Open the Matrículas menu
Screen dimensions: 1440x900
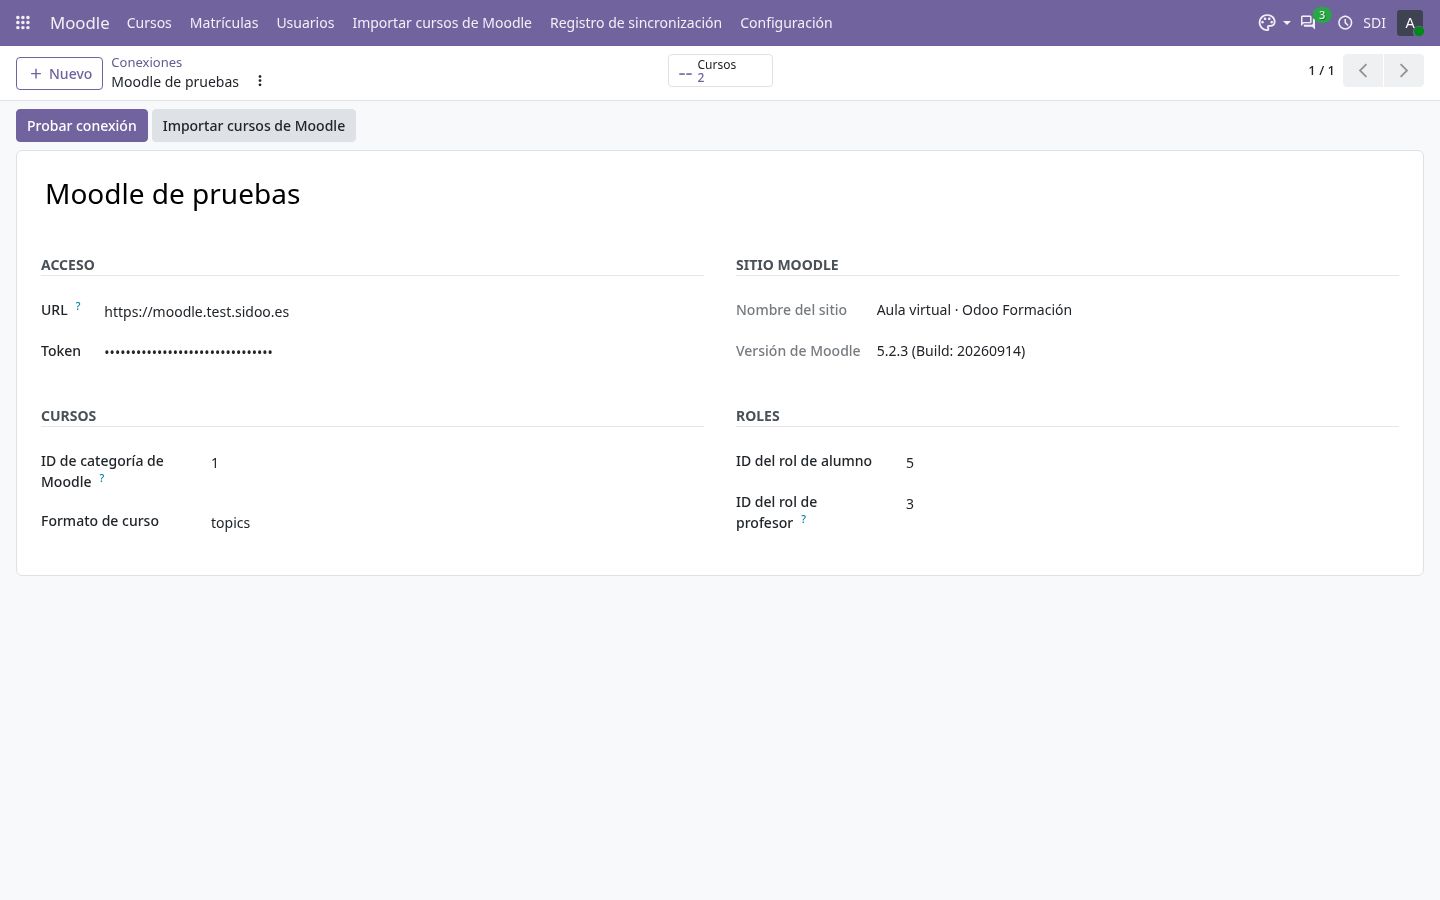pyautogui.click(x=224, y=22)
